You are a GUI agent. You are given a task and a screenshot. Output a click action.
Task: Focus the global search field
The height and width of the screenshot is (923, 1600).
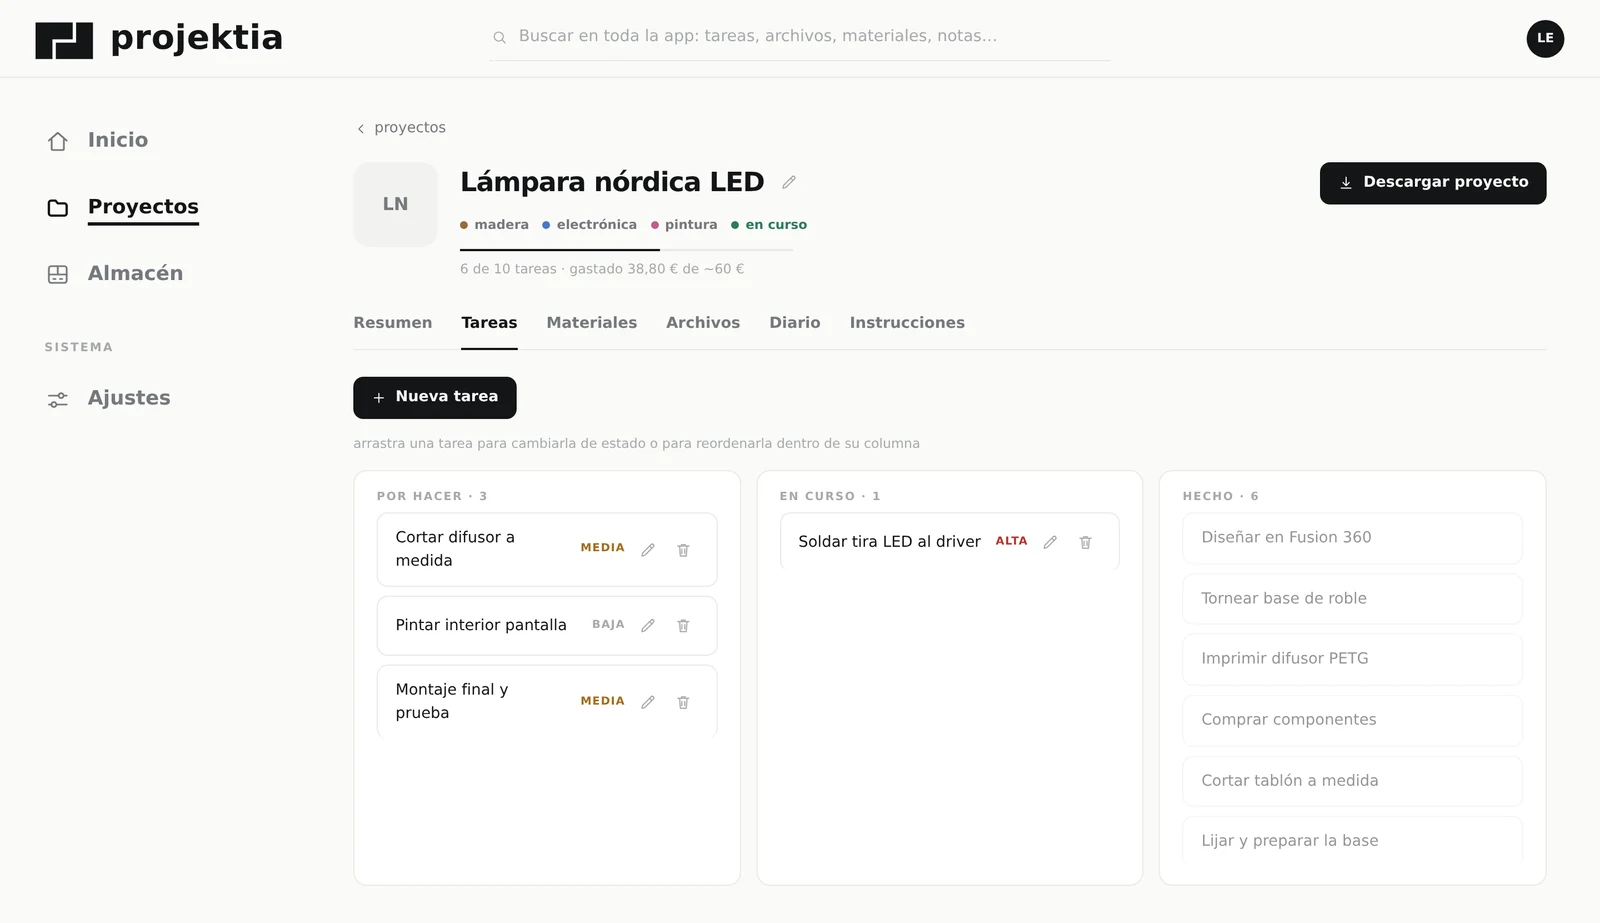pos(800,37)
